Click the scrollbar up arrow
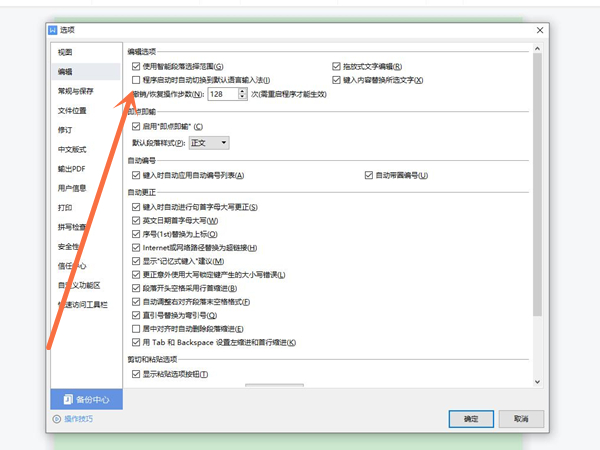Viewport: 600px width, 450px height. (538, 53)
